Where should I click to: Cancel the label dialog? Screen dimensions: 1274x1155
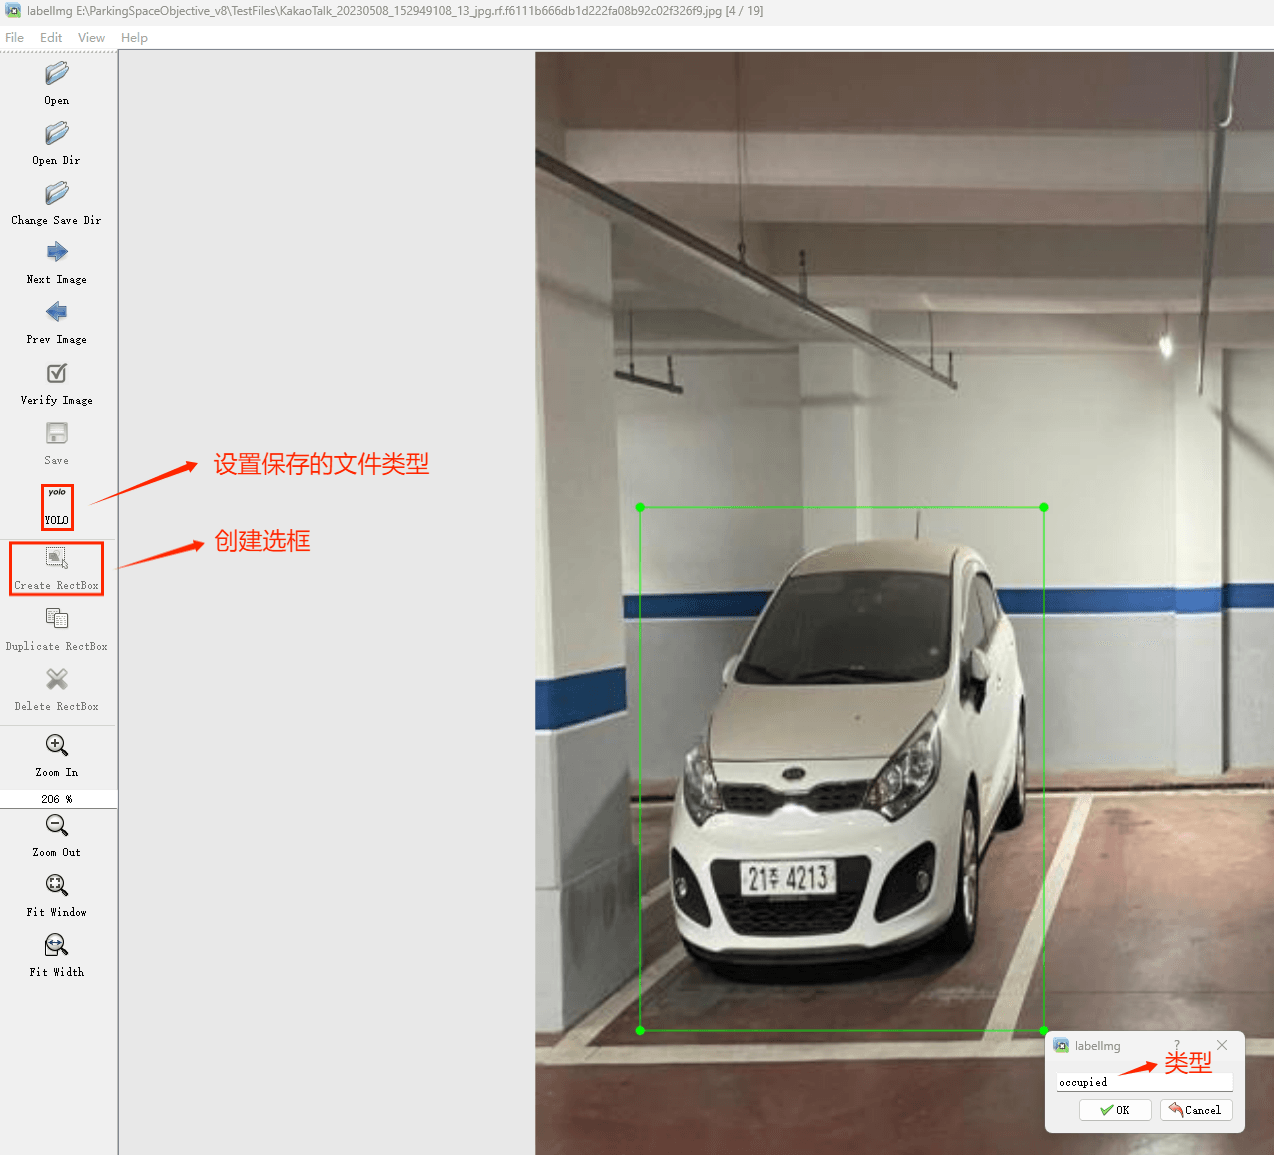point(1196,1110)
